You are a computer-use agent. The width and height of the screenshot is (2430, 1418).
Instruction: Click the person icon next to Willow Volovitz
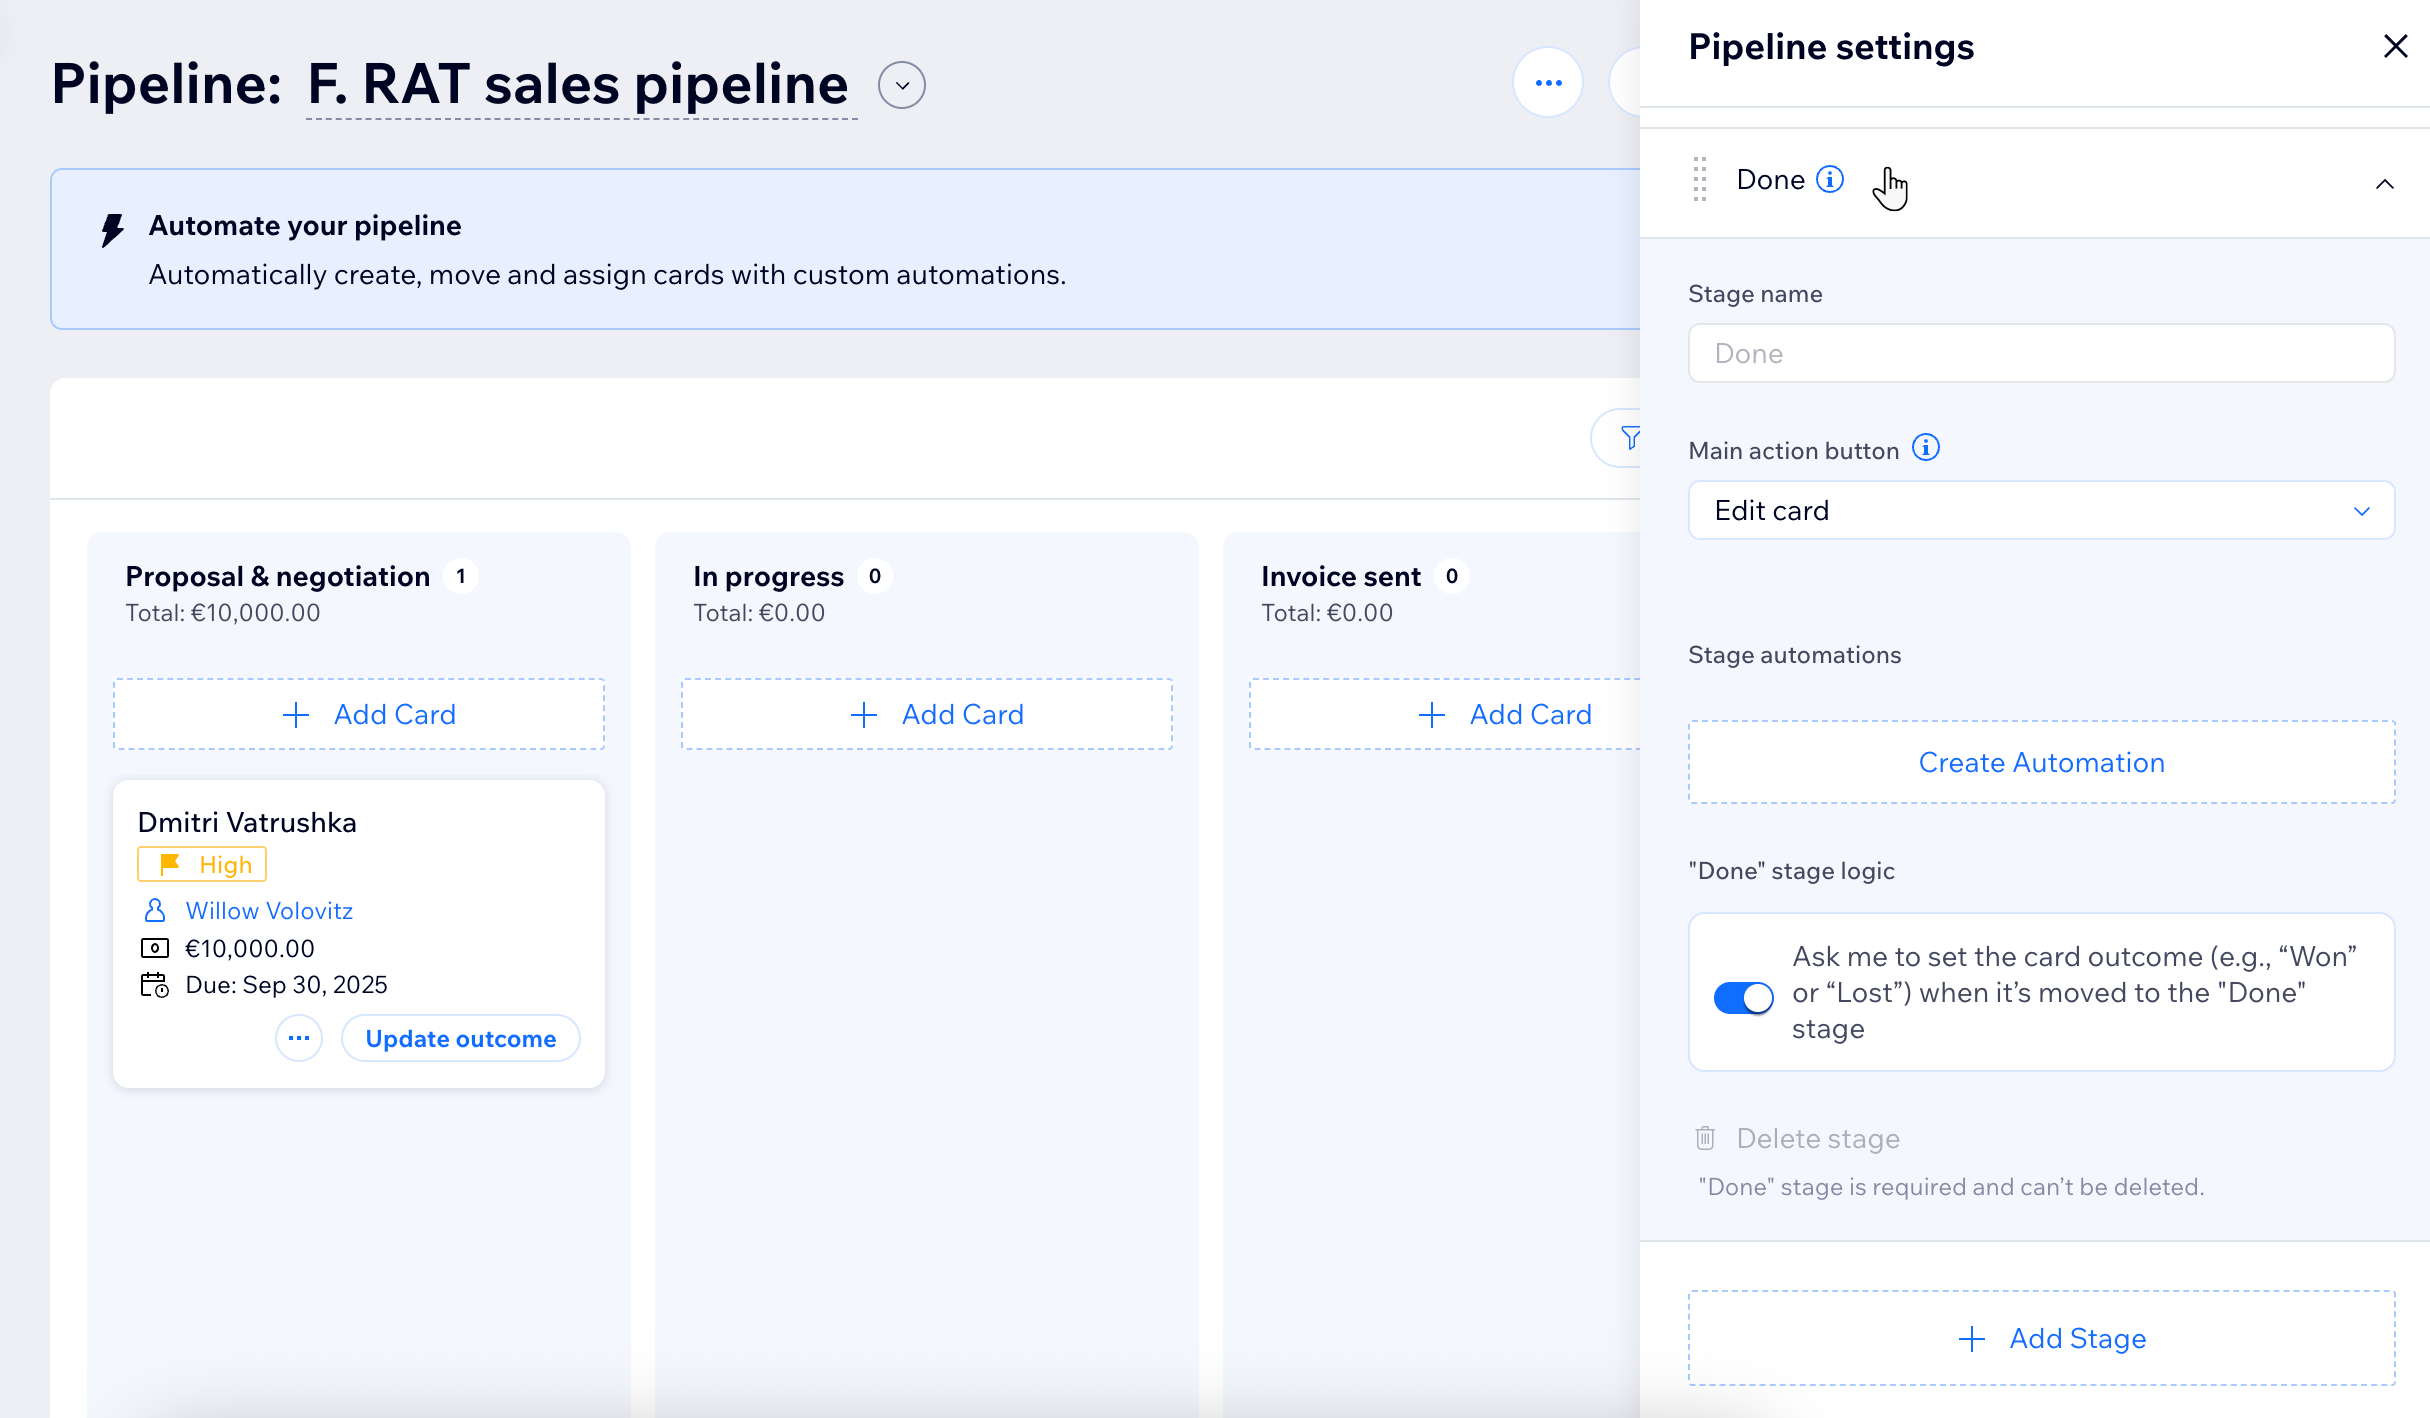[155, 910]
